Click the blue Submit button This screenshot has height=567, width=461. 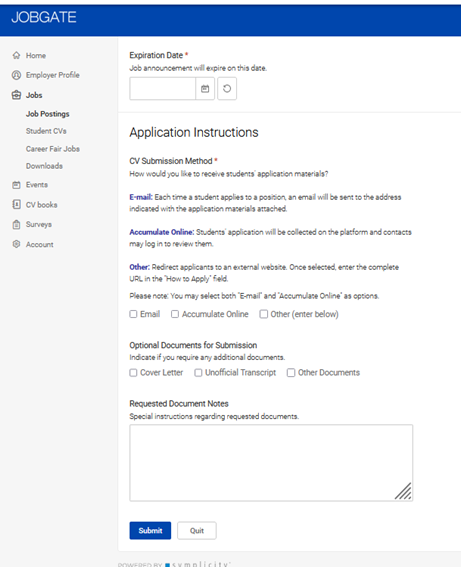150,530
